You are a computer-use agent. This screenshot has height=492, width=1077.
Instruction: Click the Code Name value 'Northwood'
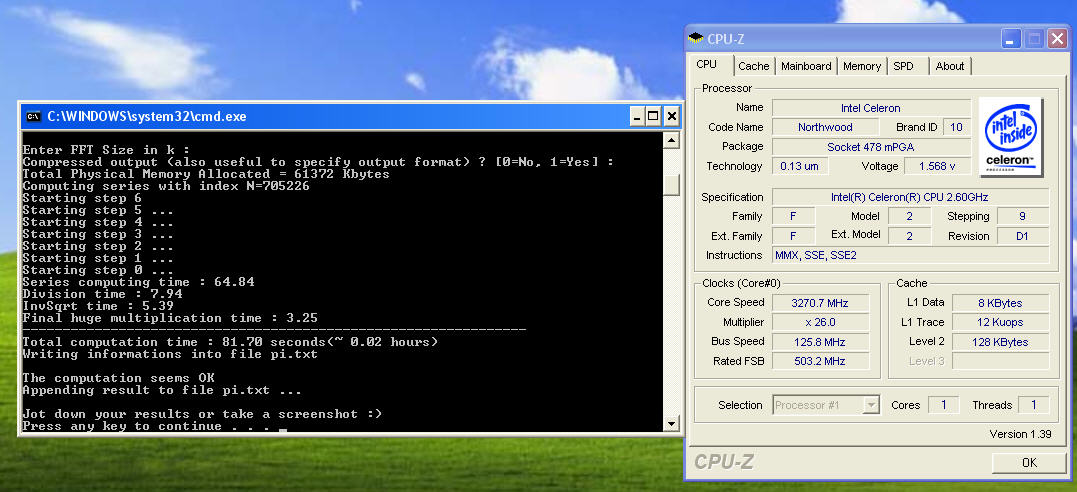pyautogui.click(x=825, y=127)
